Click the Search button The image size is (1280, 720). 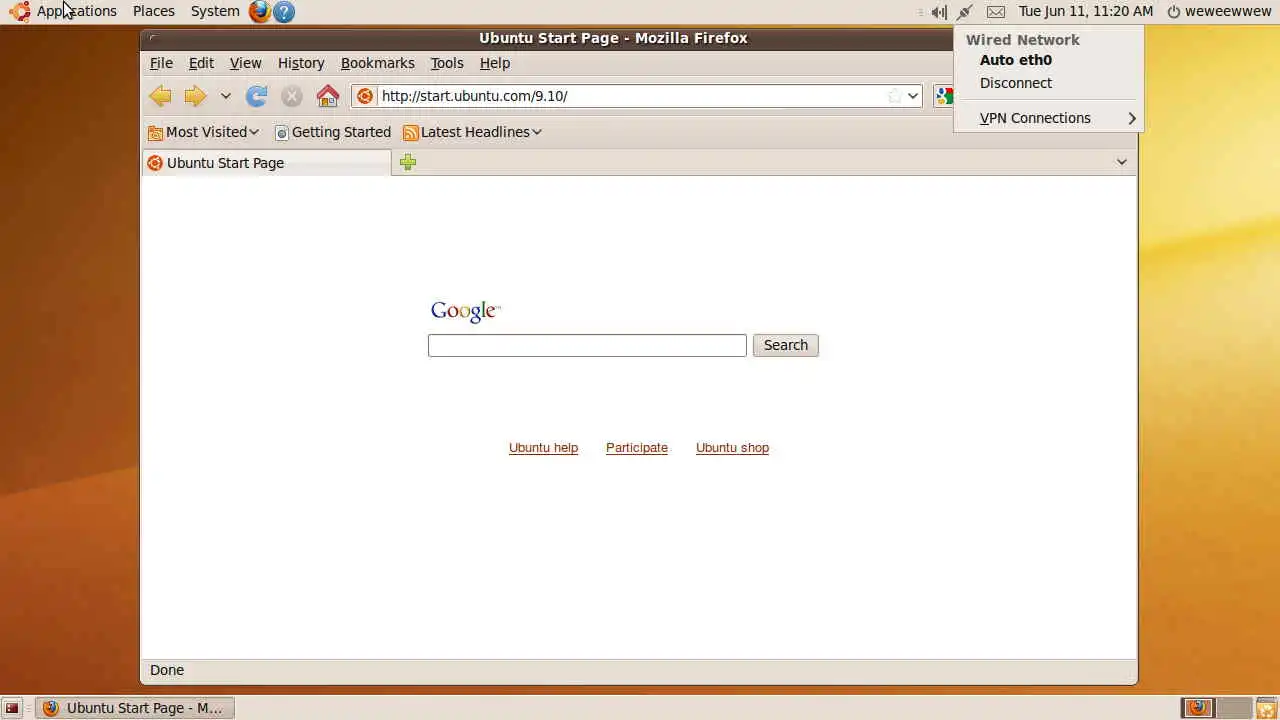tap(786, 345)
